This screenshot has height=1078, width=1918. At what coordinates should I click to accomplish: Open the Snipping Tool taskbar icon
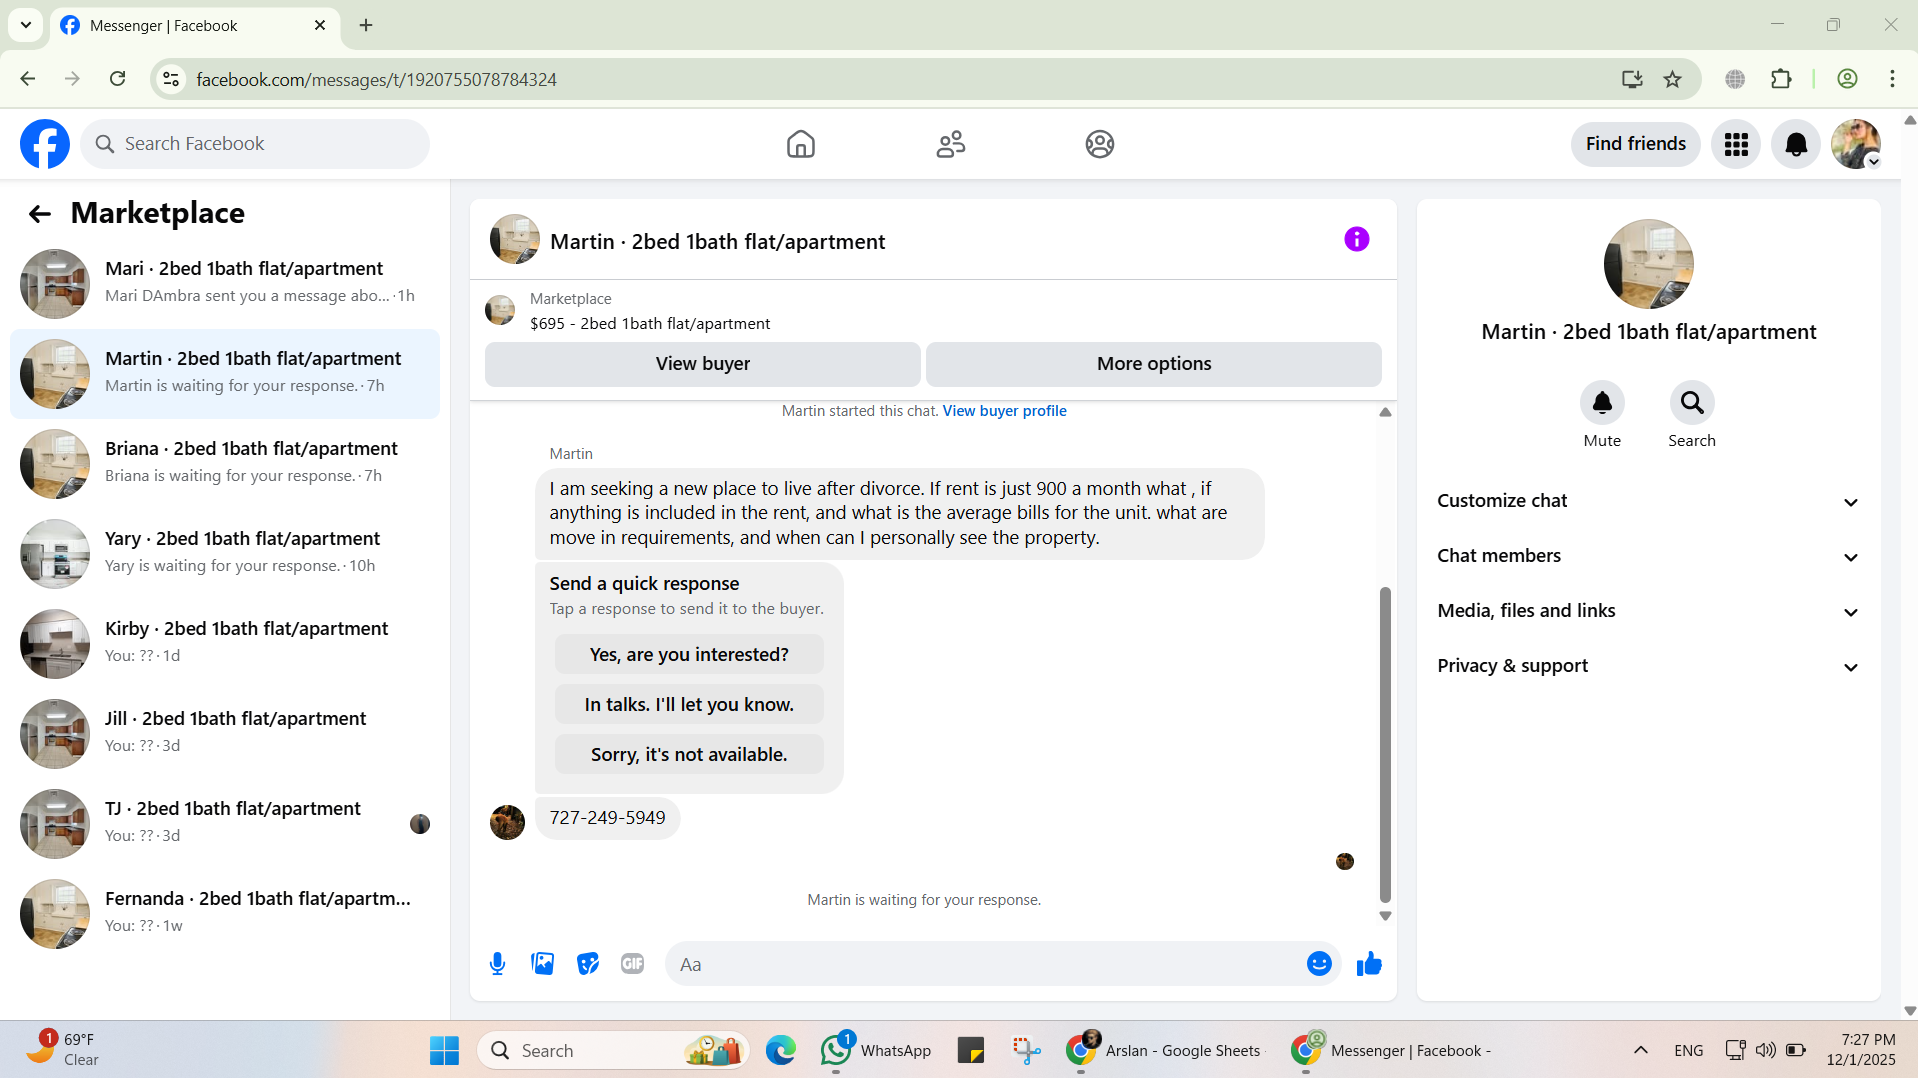[x=1026, y=1051]
